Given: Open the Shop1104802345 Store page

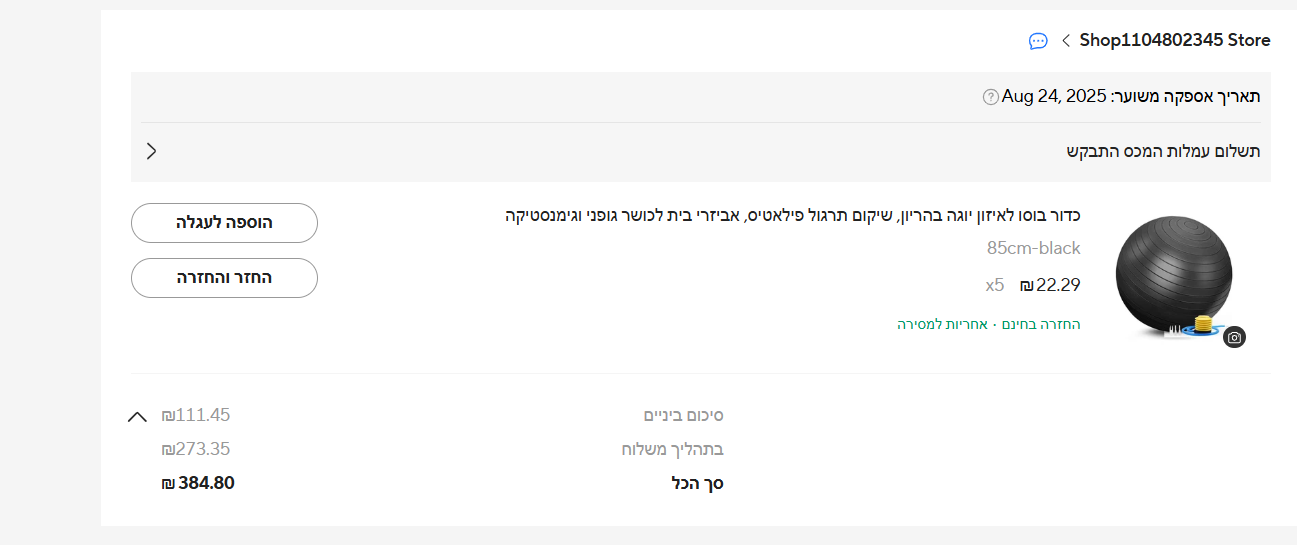Looking at the screenshot, I should pyautogui.click(x=1175, y=40).
